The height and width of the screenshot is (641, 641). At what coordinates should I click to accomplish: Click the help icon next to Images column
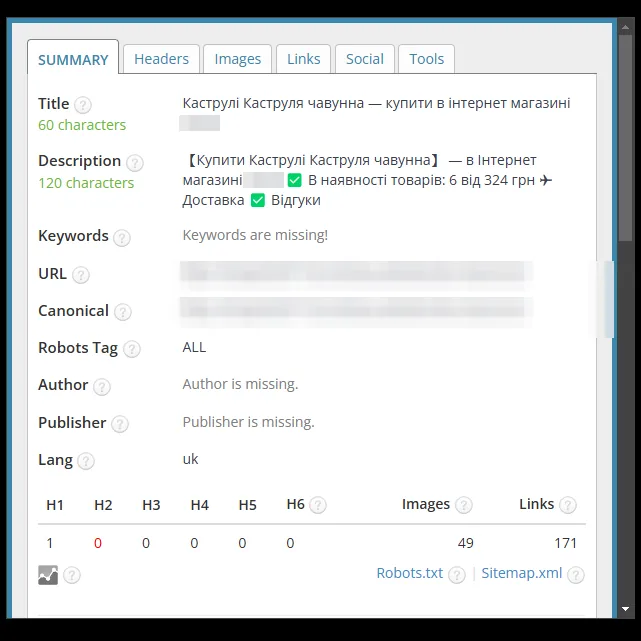pos(464,505)
